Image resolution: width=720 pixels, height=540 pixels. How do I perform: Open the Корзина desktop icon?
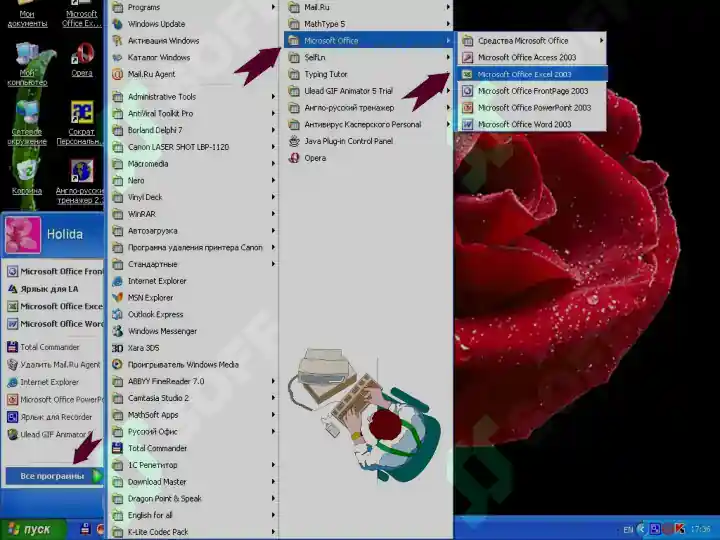(27, 178)
